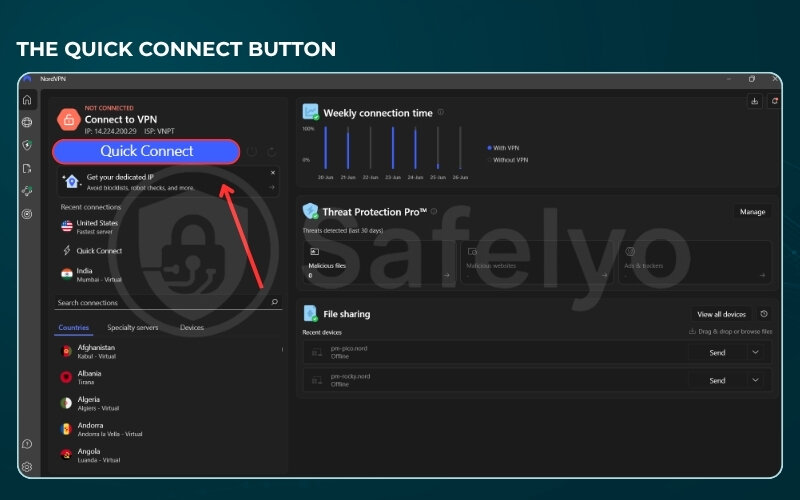Dismiss the dedicated IP banner
This screenshot has width=800, height=500.
click(x=273, y=173)
